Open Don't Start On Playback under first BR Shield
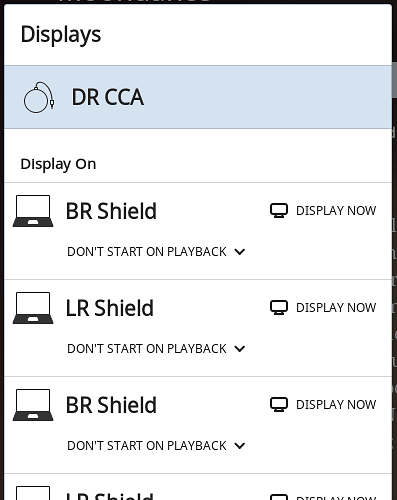Image resolution: width=397 pixels, height=500 pixels. click(x=147, y=252)
